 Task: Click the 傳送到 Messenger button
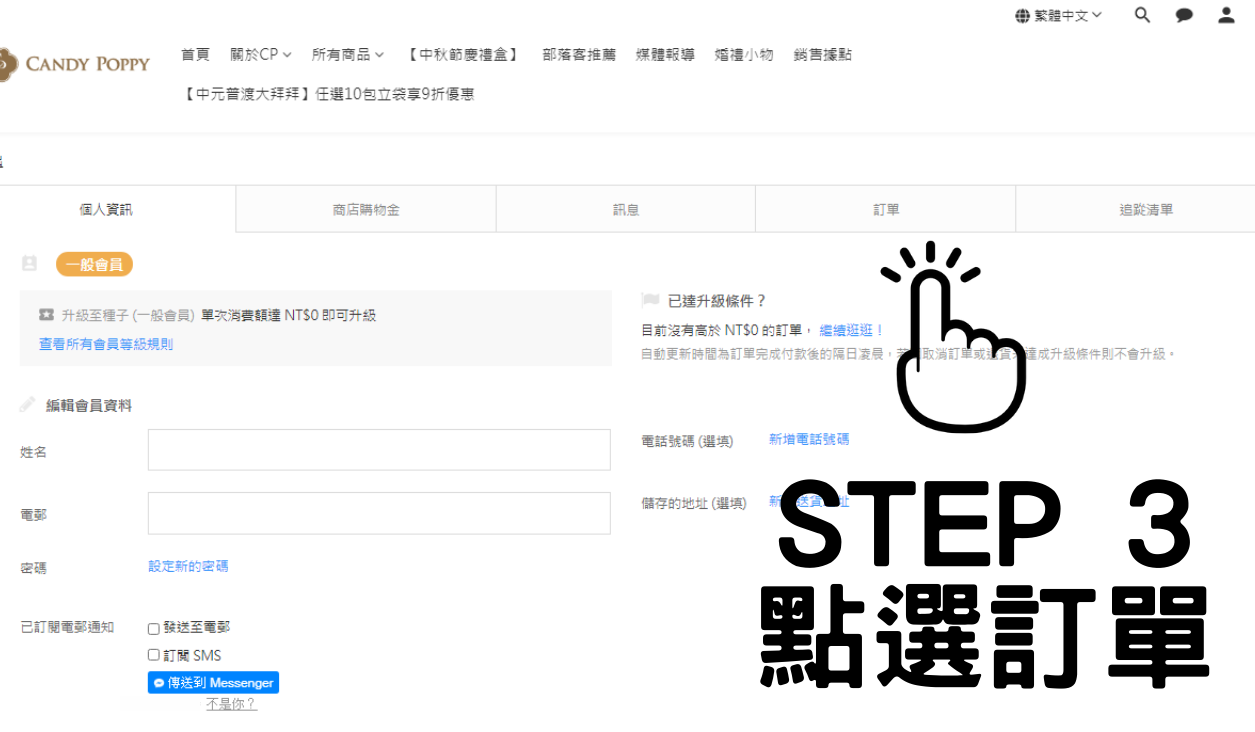pos(213,683)
